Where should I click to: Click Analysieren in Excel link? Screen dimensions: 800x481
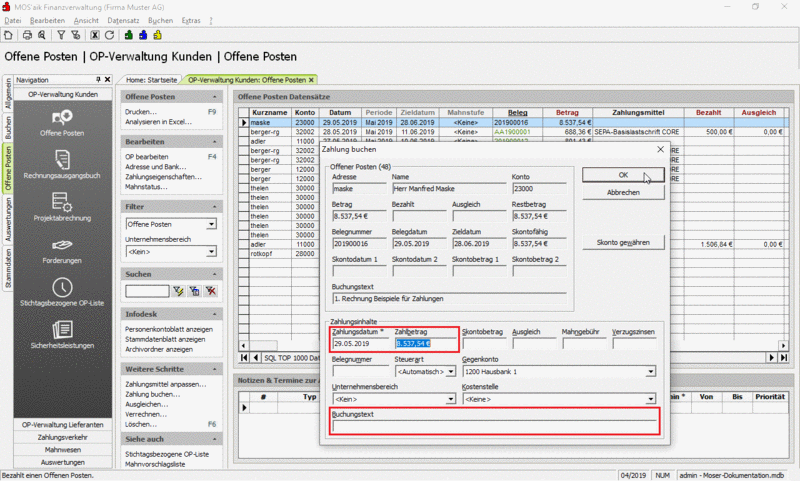158,122
